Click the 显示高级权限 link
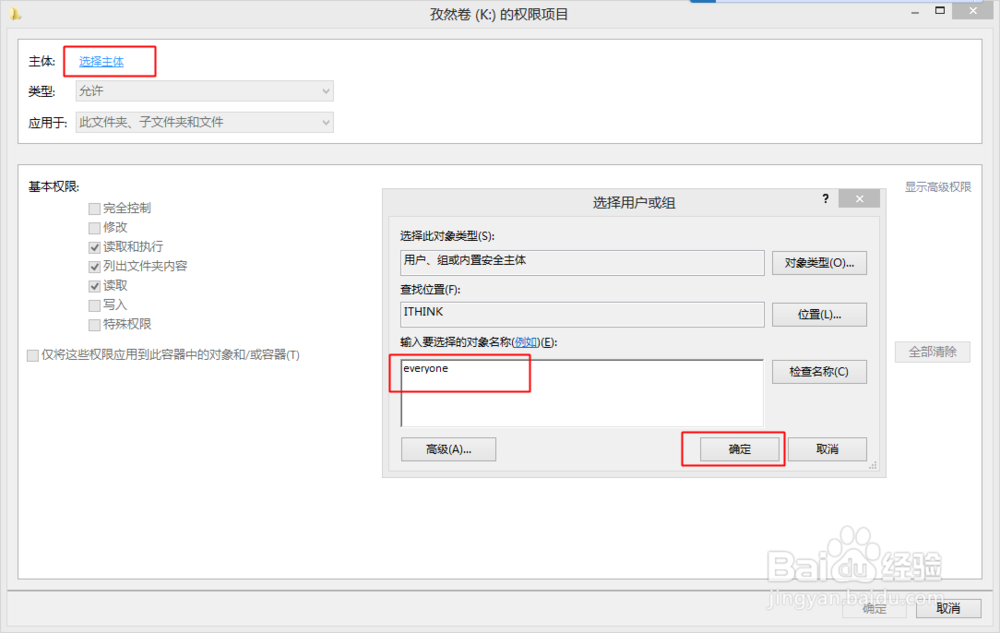1000x633 pixels. 938,187
